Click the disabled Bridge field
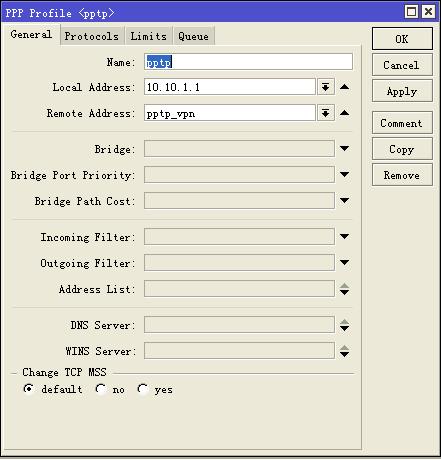The image size is (441, 460). tap(239, 148)
